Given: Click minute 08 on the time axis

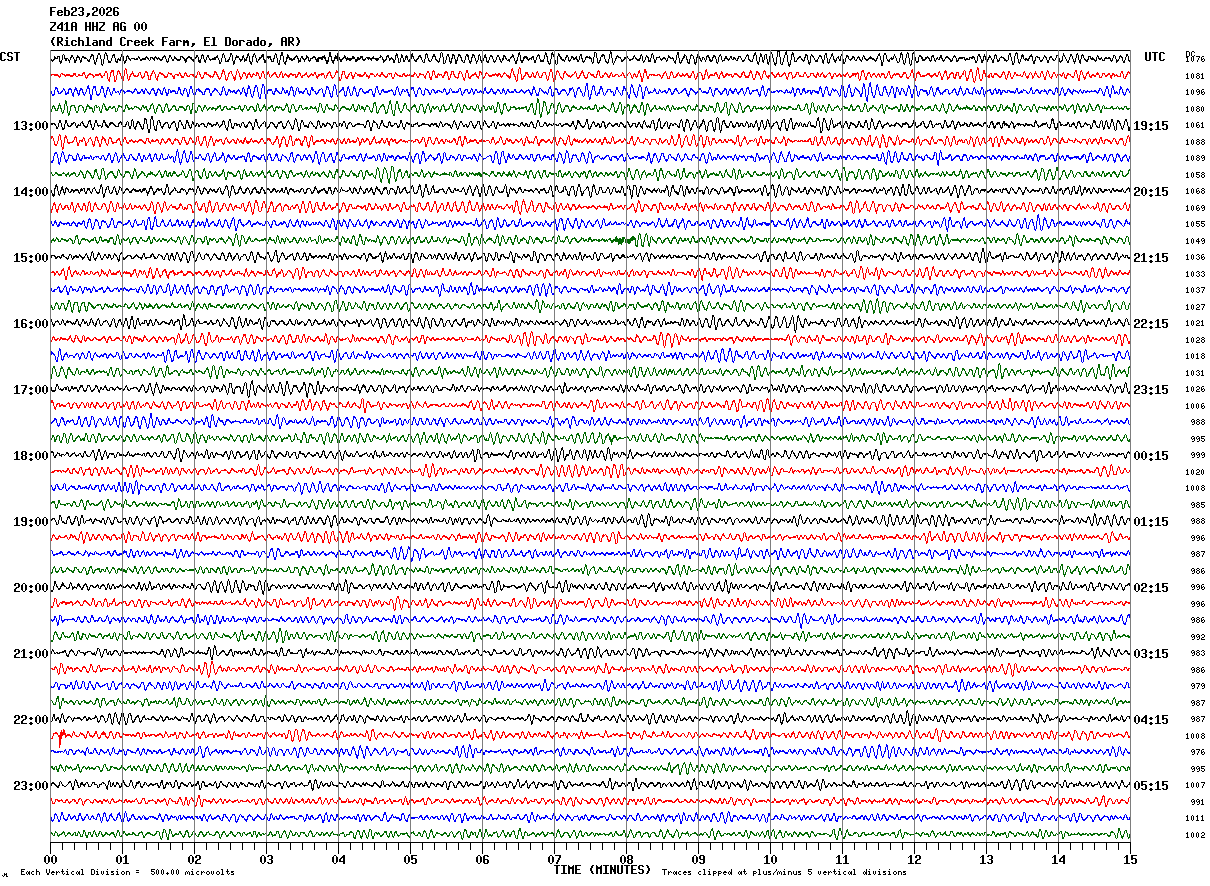Looking at the screenshot, I should pos(626,859).
